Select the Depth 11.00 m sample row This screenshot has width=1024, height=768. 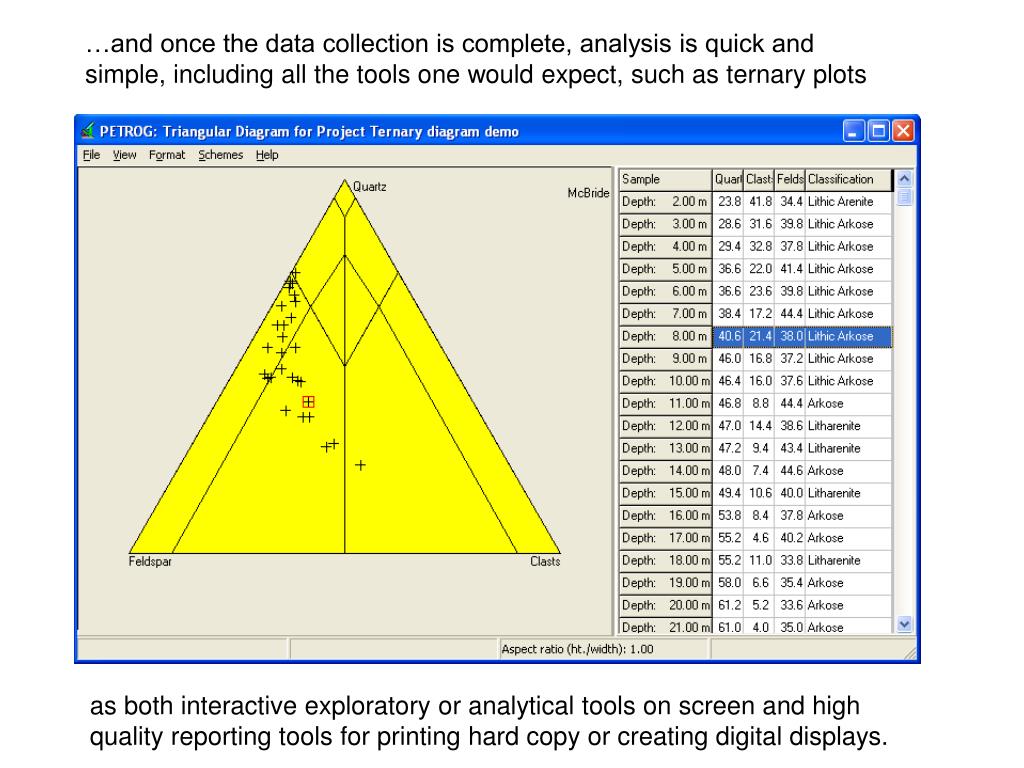(x=755, y=404)
